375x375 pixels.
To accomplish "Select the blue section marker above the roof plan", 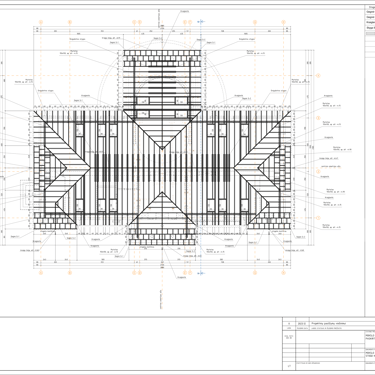I will point(201,22).
